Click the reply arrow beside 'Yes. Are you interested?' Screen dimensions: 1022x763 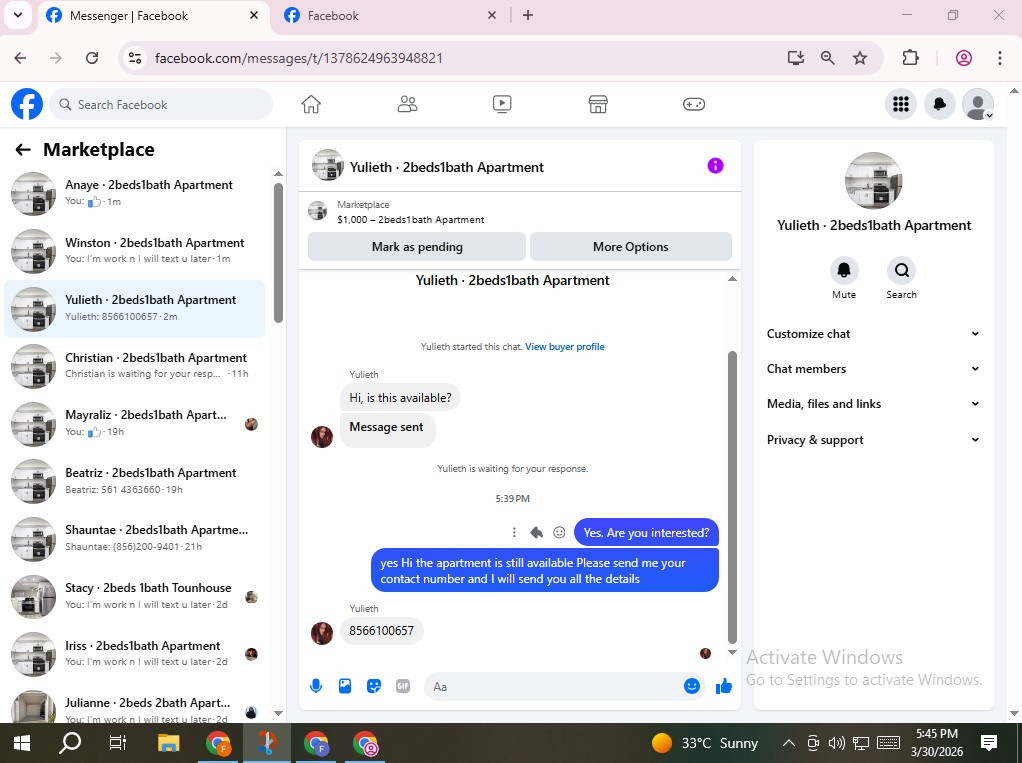pos(536,532)
